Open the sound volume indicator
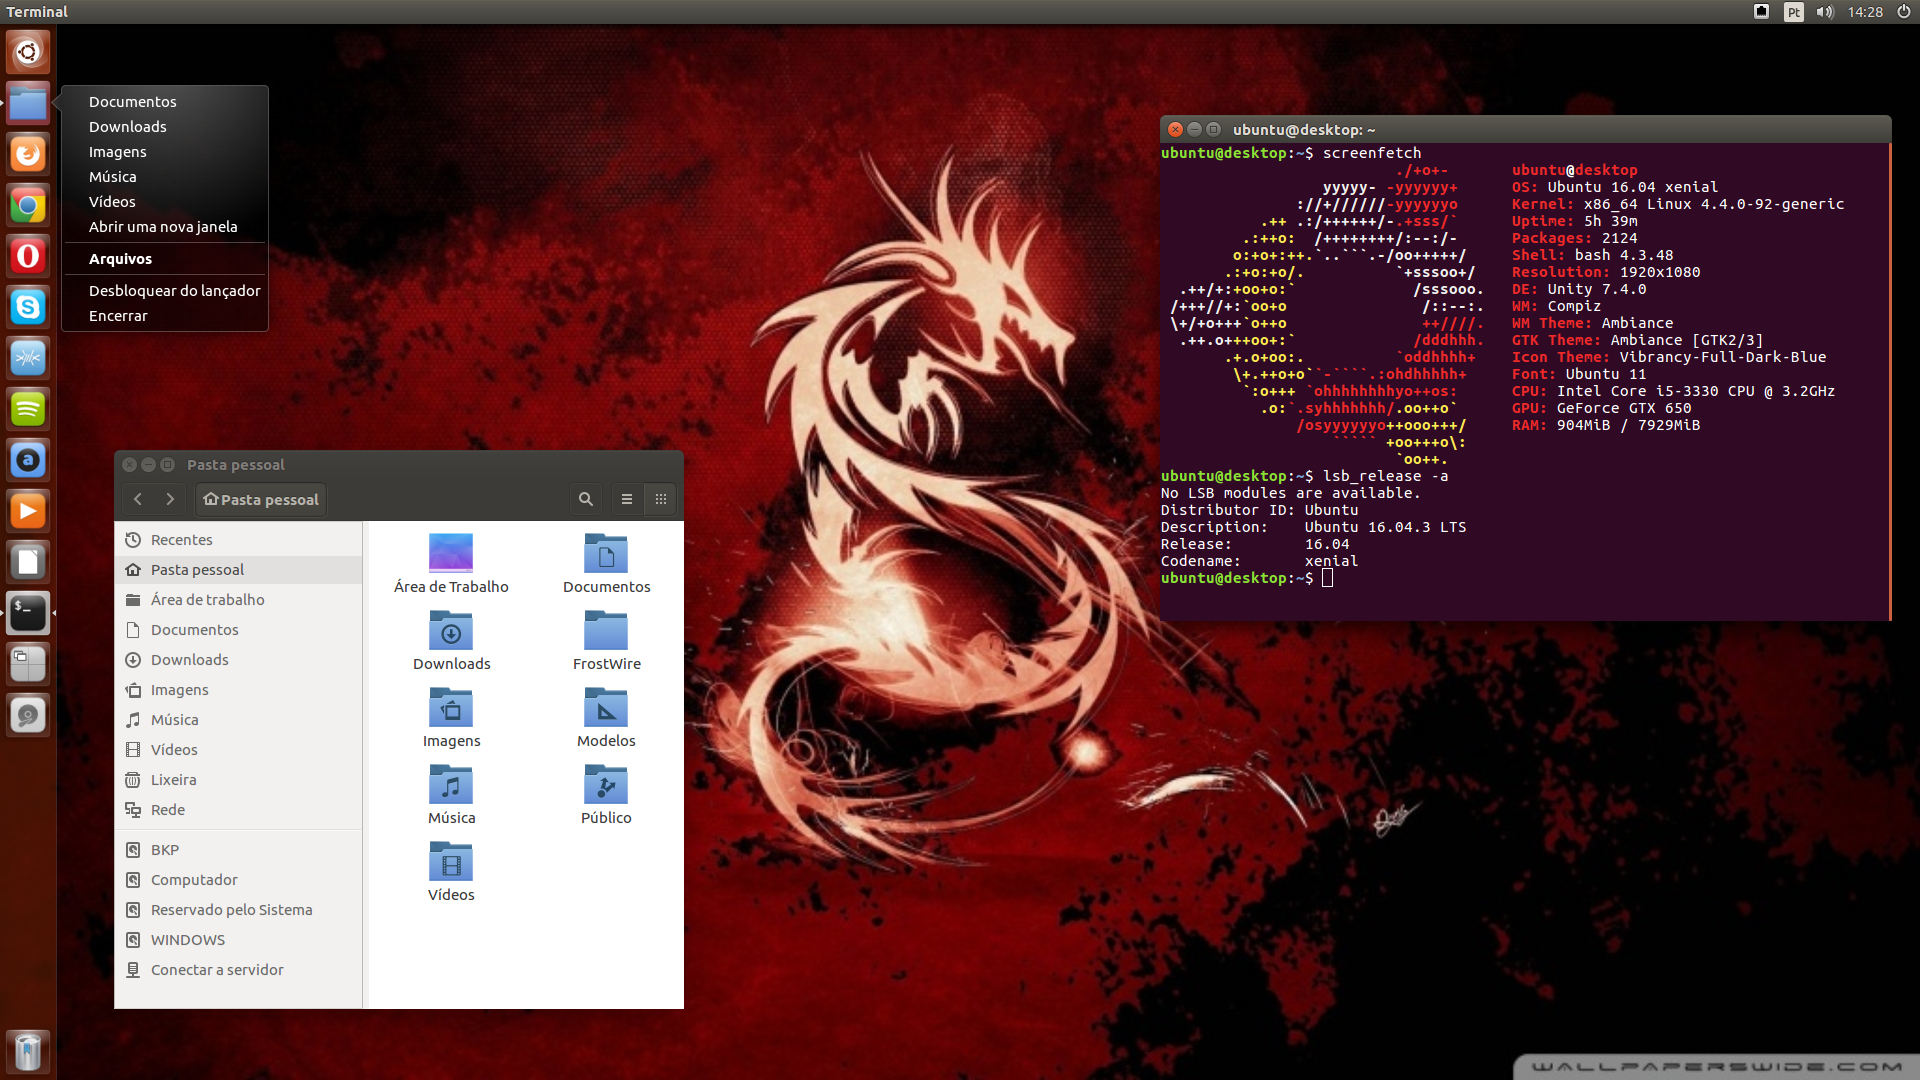Viewport: 1920px width, 1080px height. point(1825,12)
